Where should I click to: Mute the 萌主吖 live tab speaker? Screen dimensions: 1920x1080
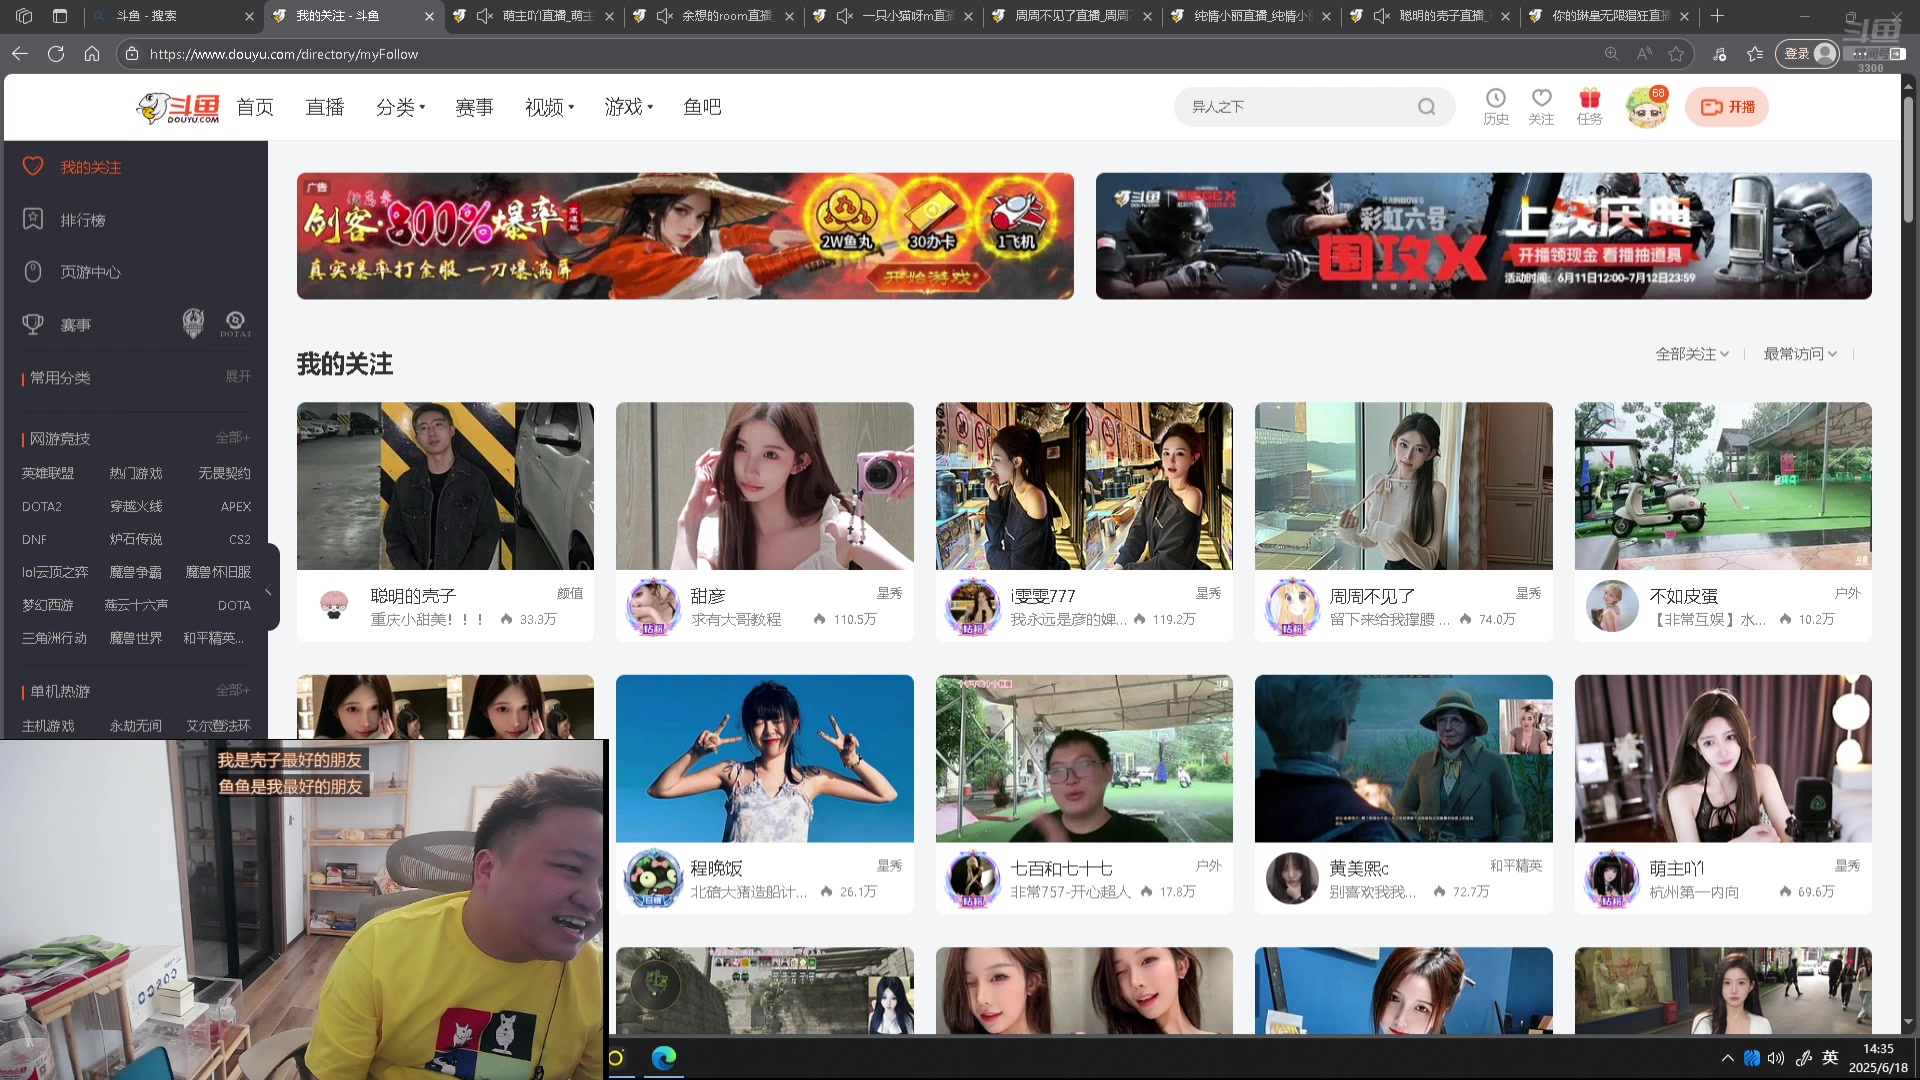[485, 16]
